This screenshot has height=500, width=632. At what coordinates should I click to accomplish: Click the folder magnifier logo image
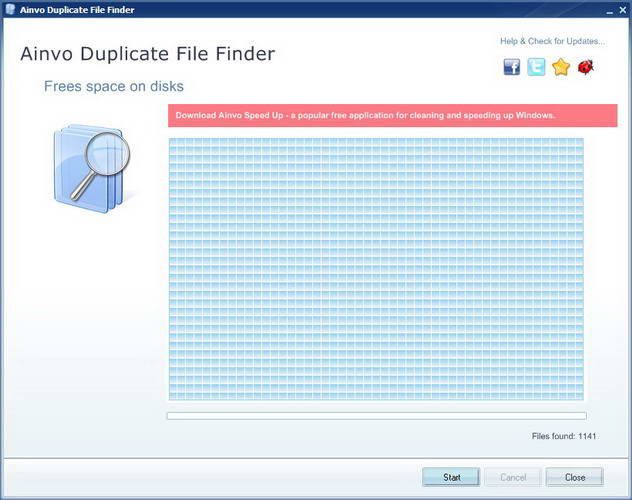92,168
